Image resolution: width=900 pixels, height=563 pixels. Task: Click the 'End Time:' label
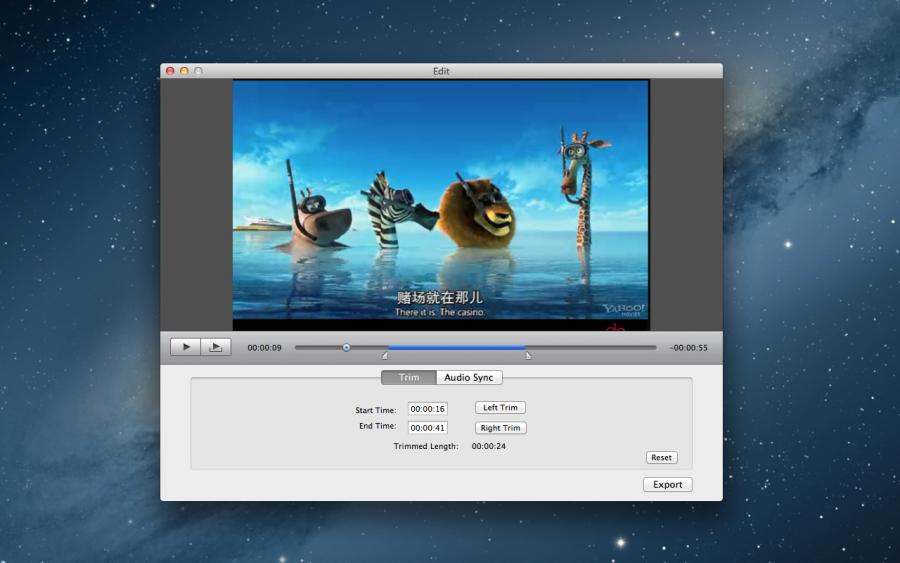pyautogui.click(x=377, y=426)
